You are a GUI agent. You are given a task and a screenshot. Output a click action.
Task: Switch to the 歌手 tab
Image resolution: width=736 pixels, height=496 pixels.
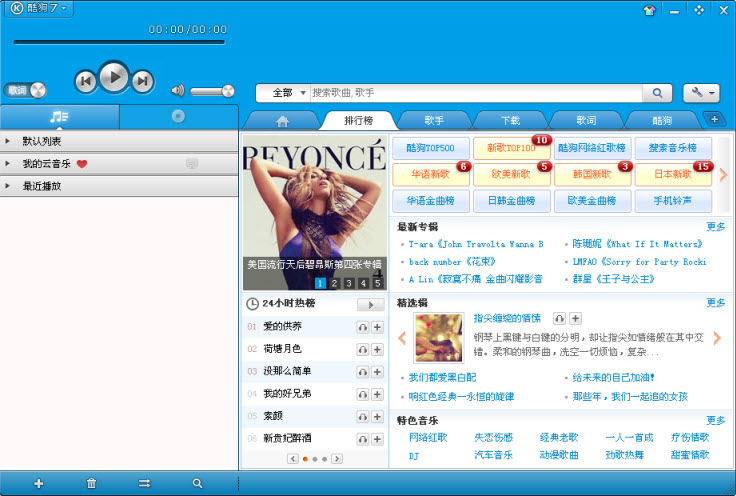click(x=433, y=120)
